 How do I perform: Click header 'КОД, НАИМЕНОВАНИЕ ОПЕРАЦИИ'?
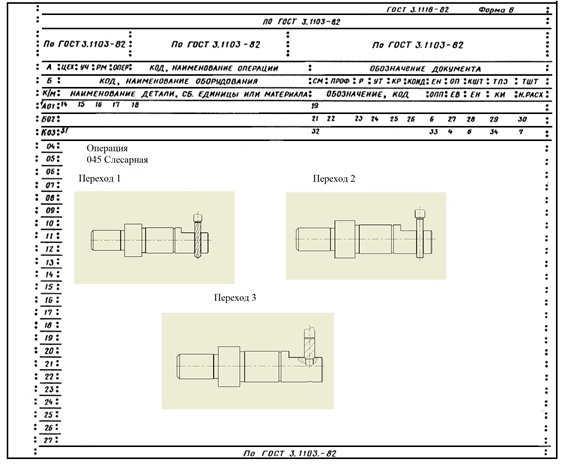click(x=214, y=68)
